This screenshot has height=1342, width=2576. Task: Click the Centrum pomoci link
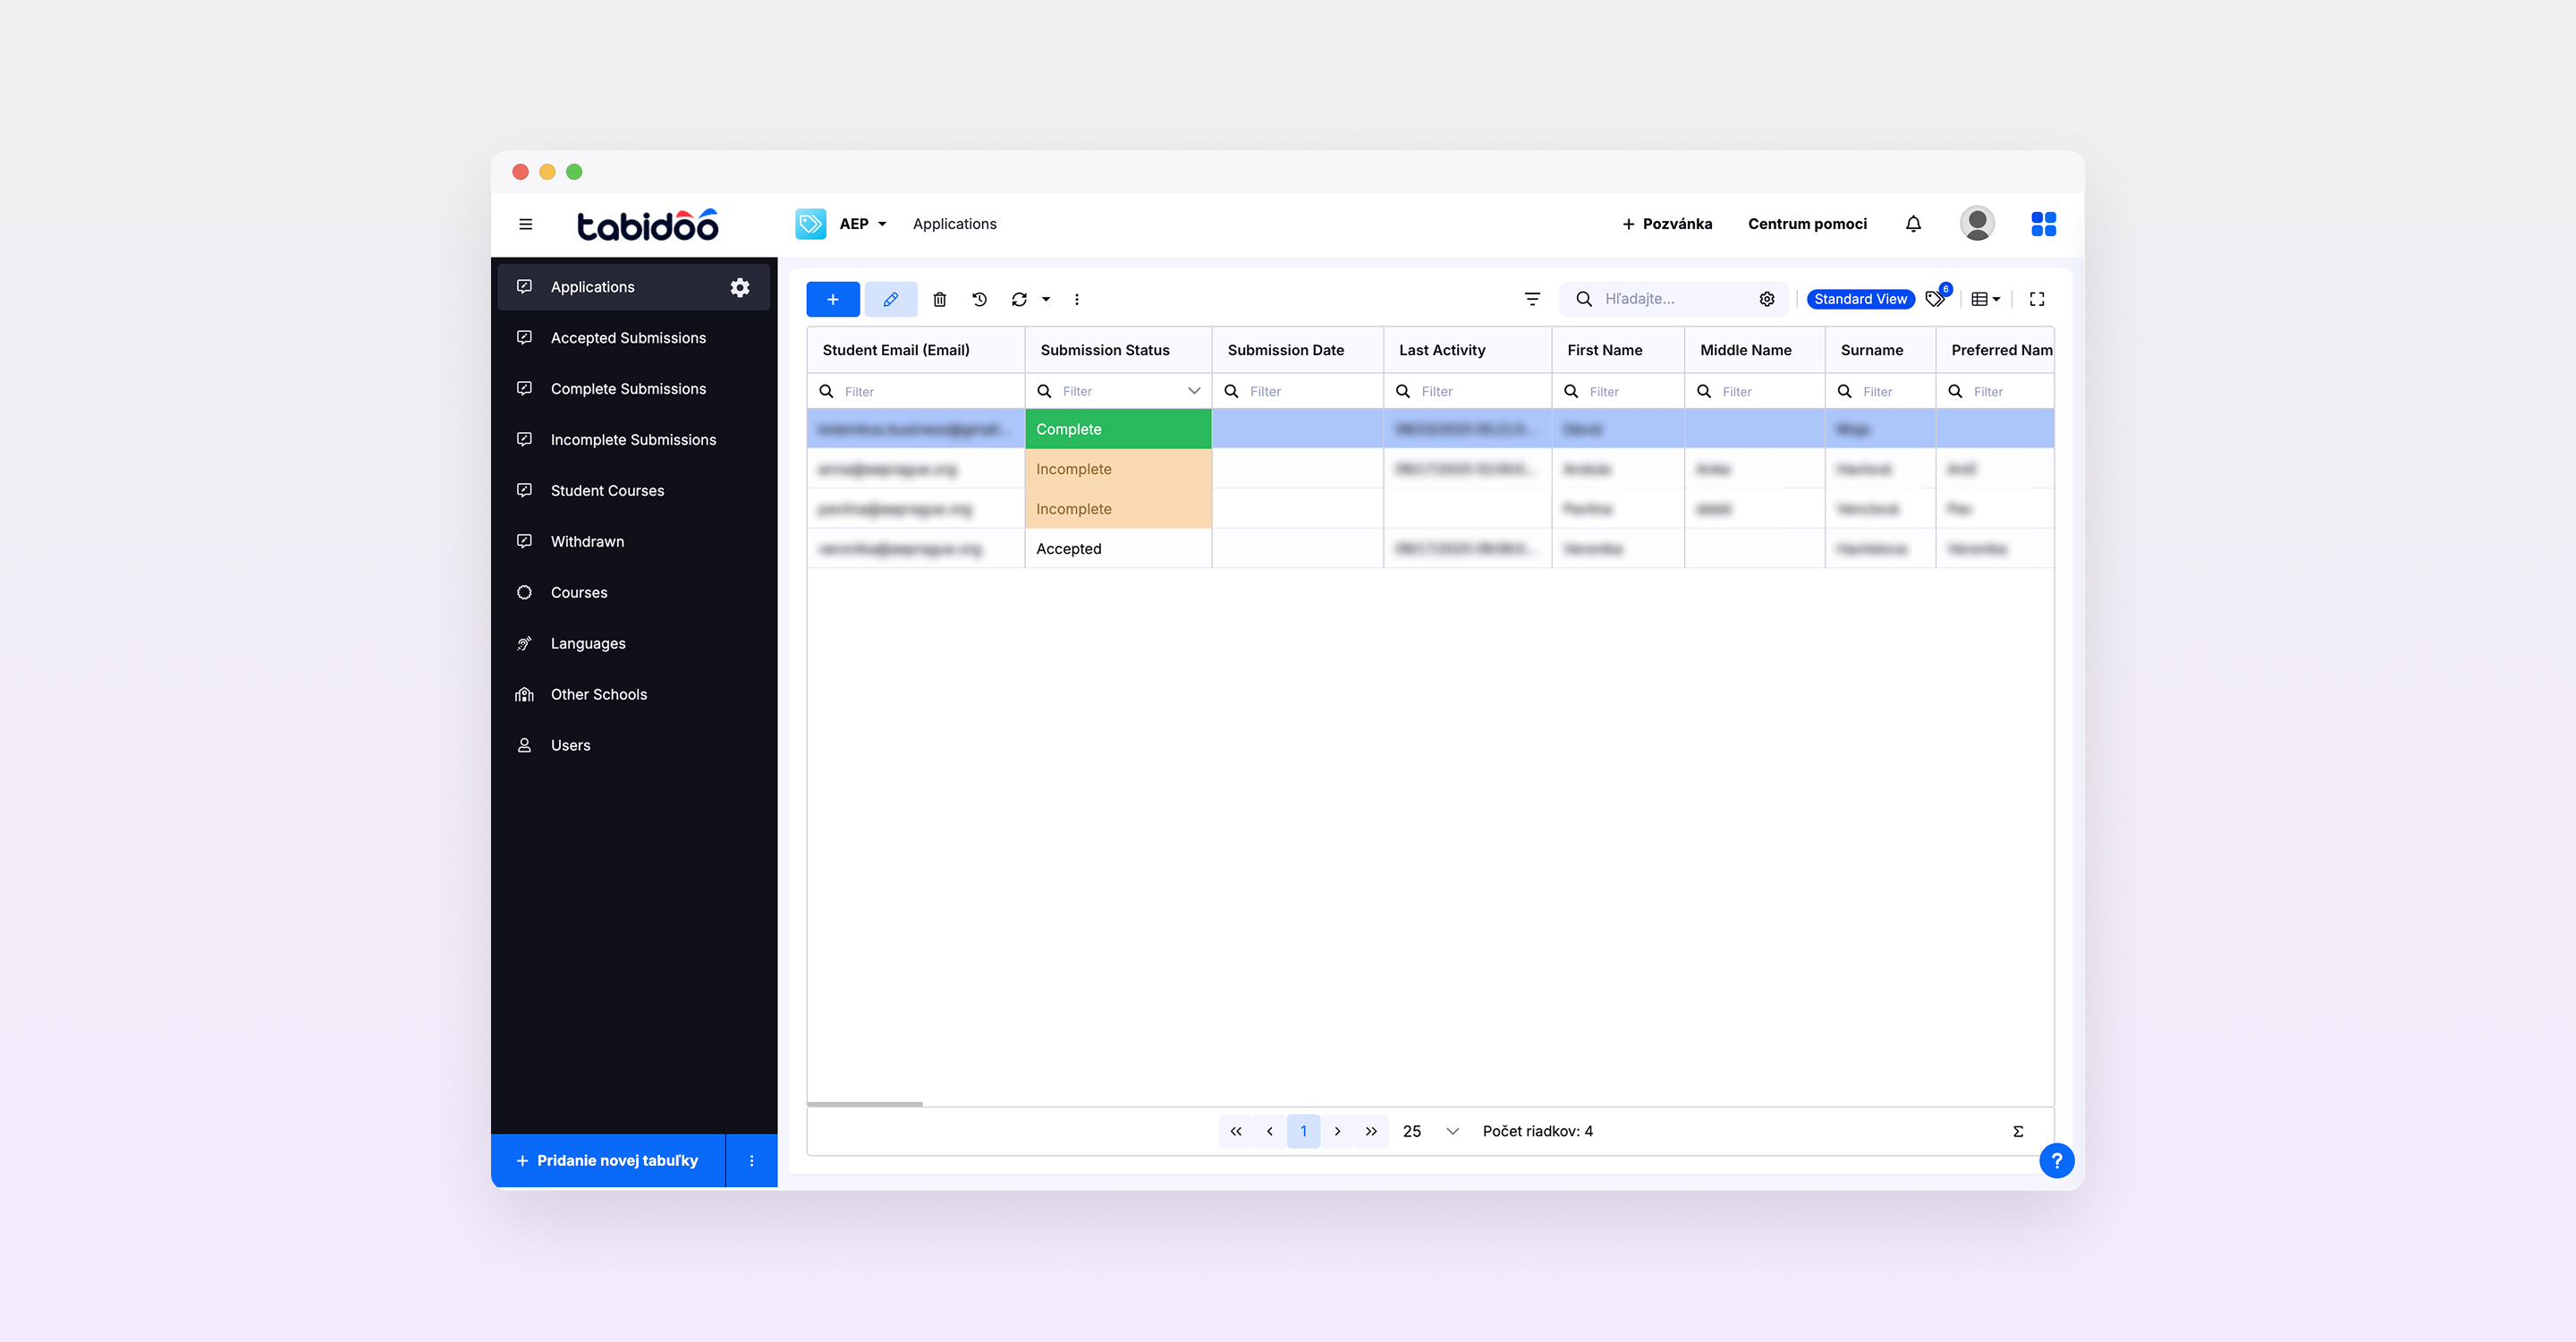pyautogui.click(x=1806, y=224)
